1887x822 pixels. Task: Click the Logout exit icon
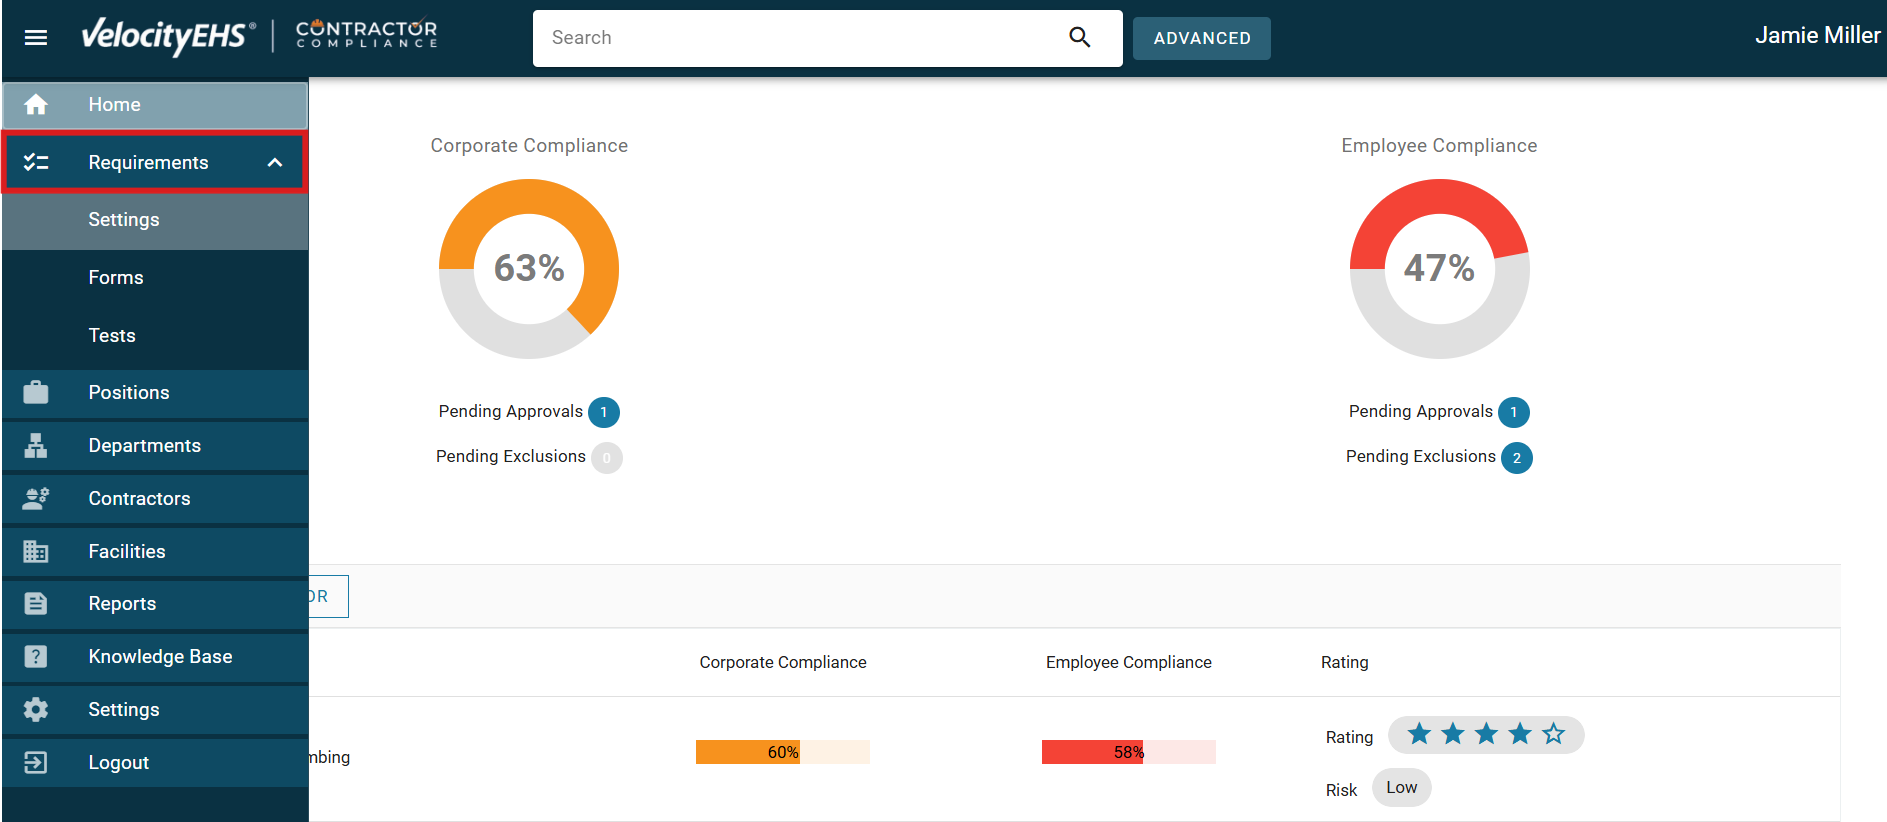click(36, 763)
